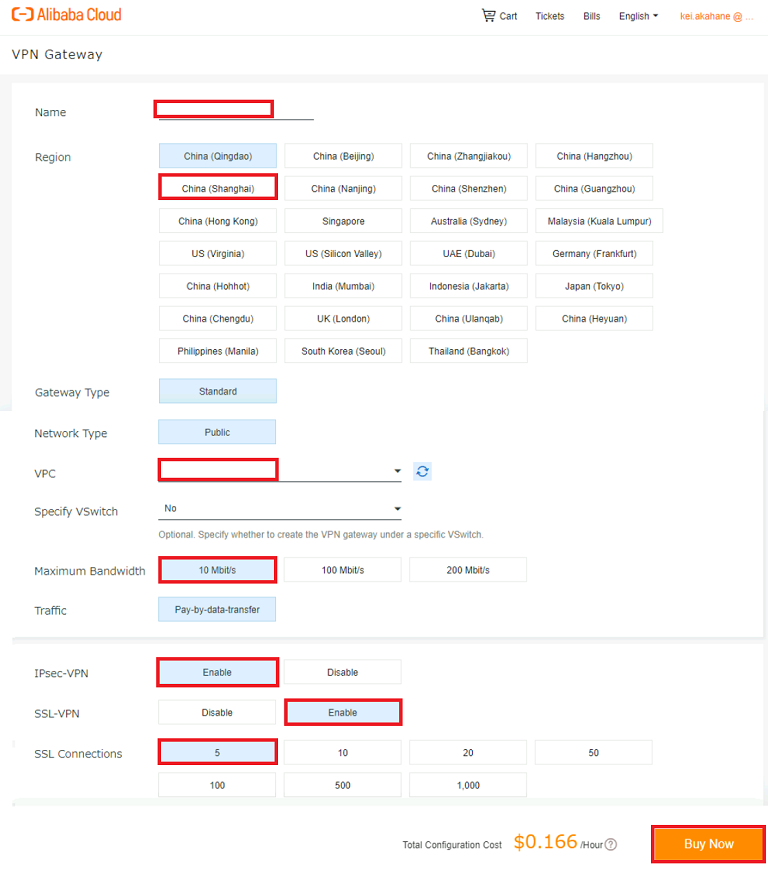Image resolution: width=768 pixels, height=873 pixels.
Task: Refresh the VPC list
Action: click(x=422, y=472)
